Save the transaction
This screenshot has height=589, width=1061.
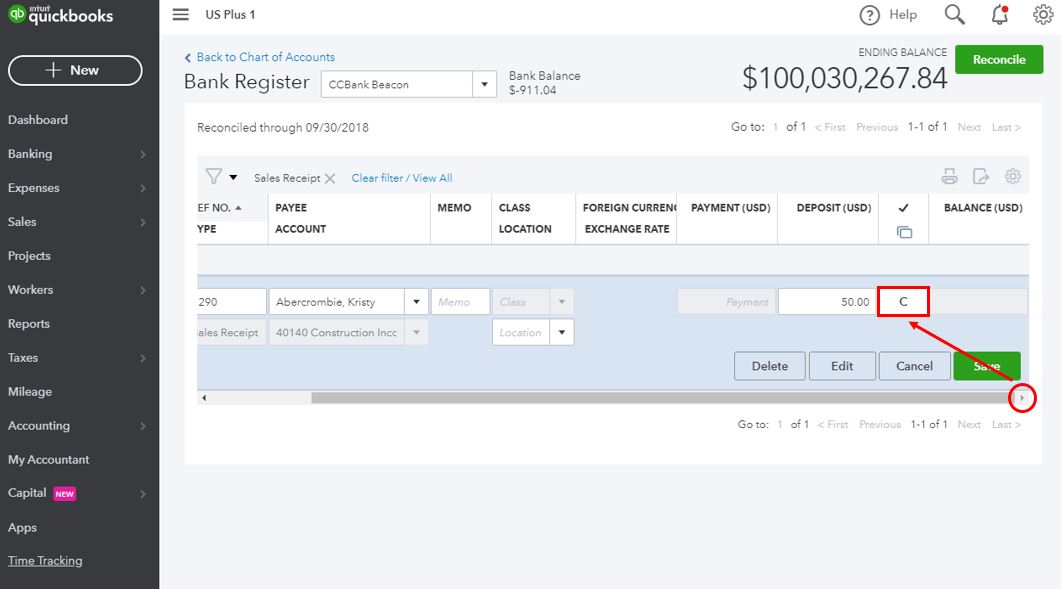[x=987, y=366]
